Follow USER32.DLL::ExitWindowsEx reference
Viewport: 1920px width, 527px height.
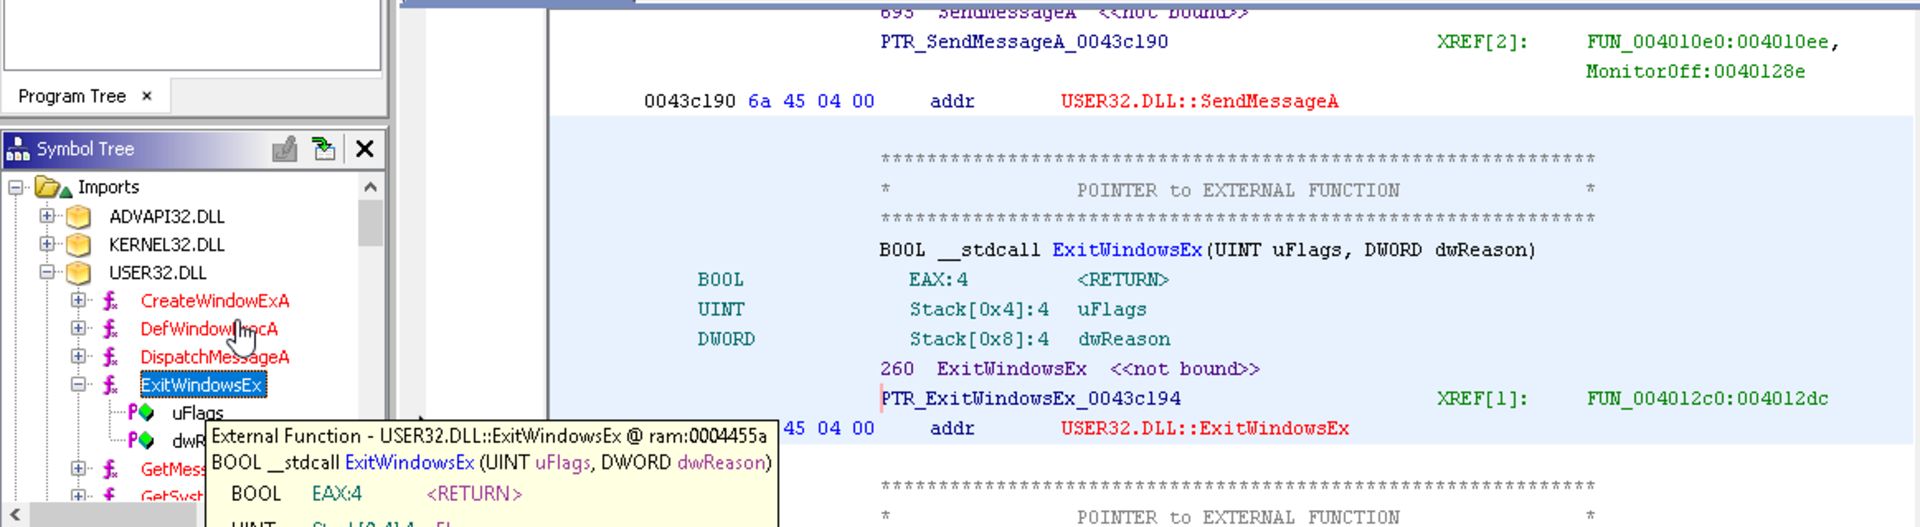(1205, 429)
